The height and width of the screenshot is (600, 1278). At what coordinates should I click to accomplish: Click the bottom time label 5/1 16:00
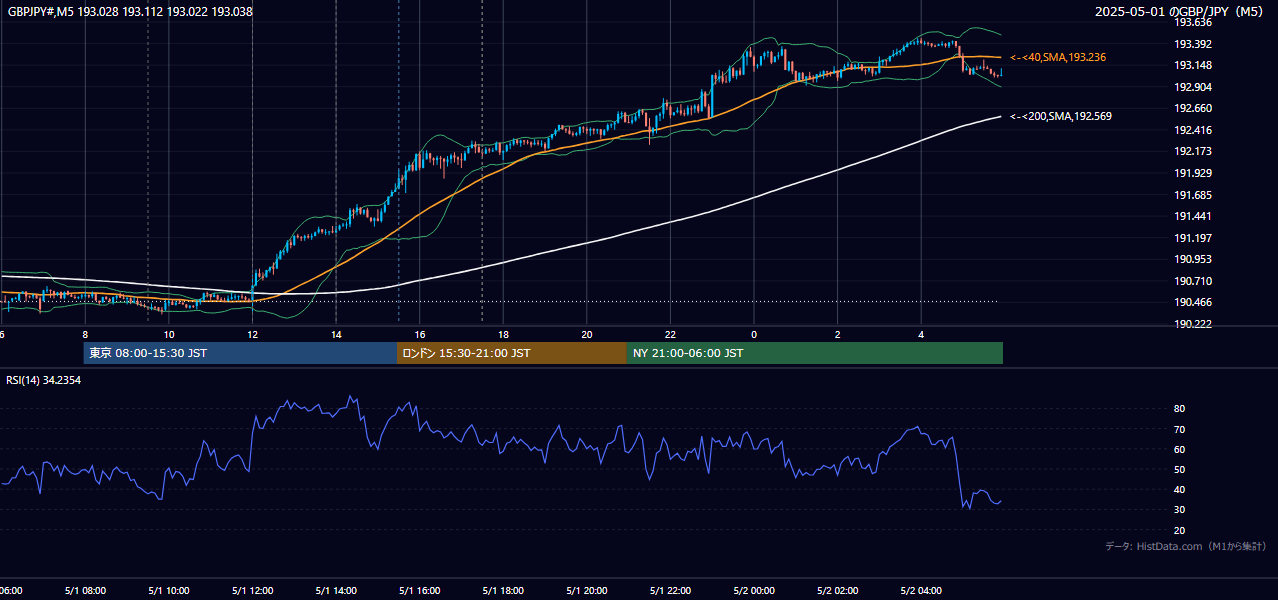point(419,591)
